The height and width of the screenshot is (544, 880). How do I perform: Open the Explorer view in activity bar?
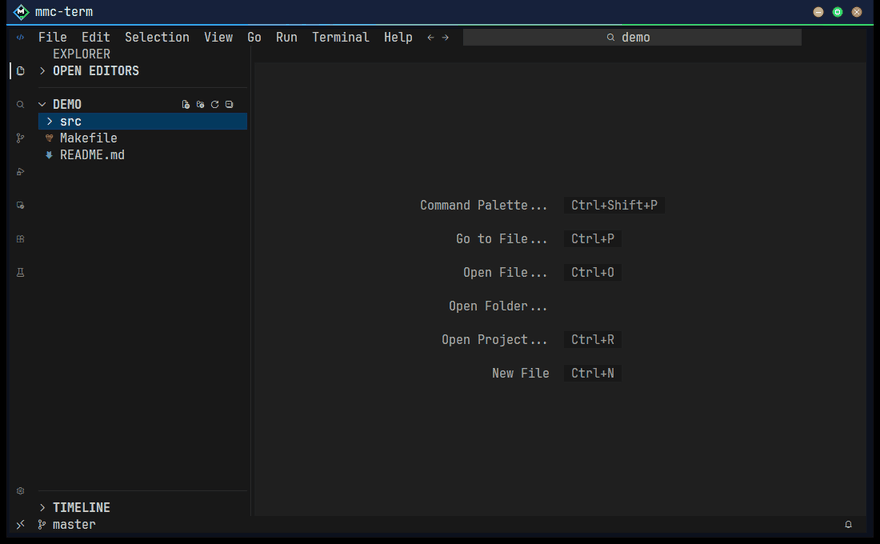tap(20, 71)
